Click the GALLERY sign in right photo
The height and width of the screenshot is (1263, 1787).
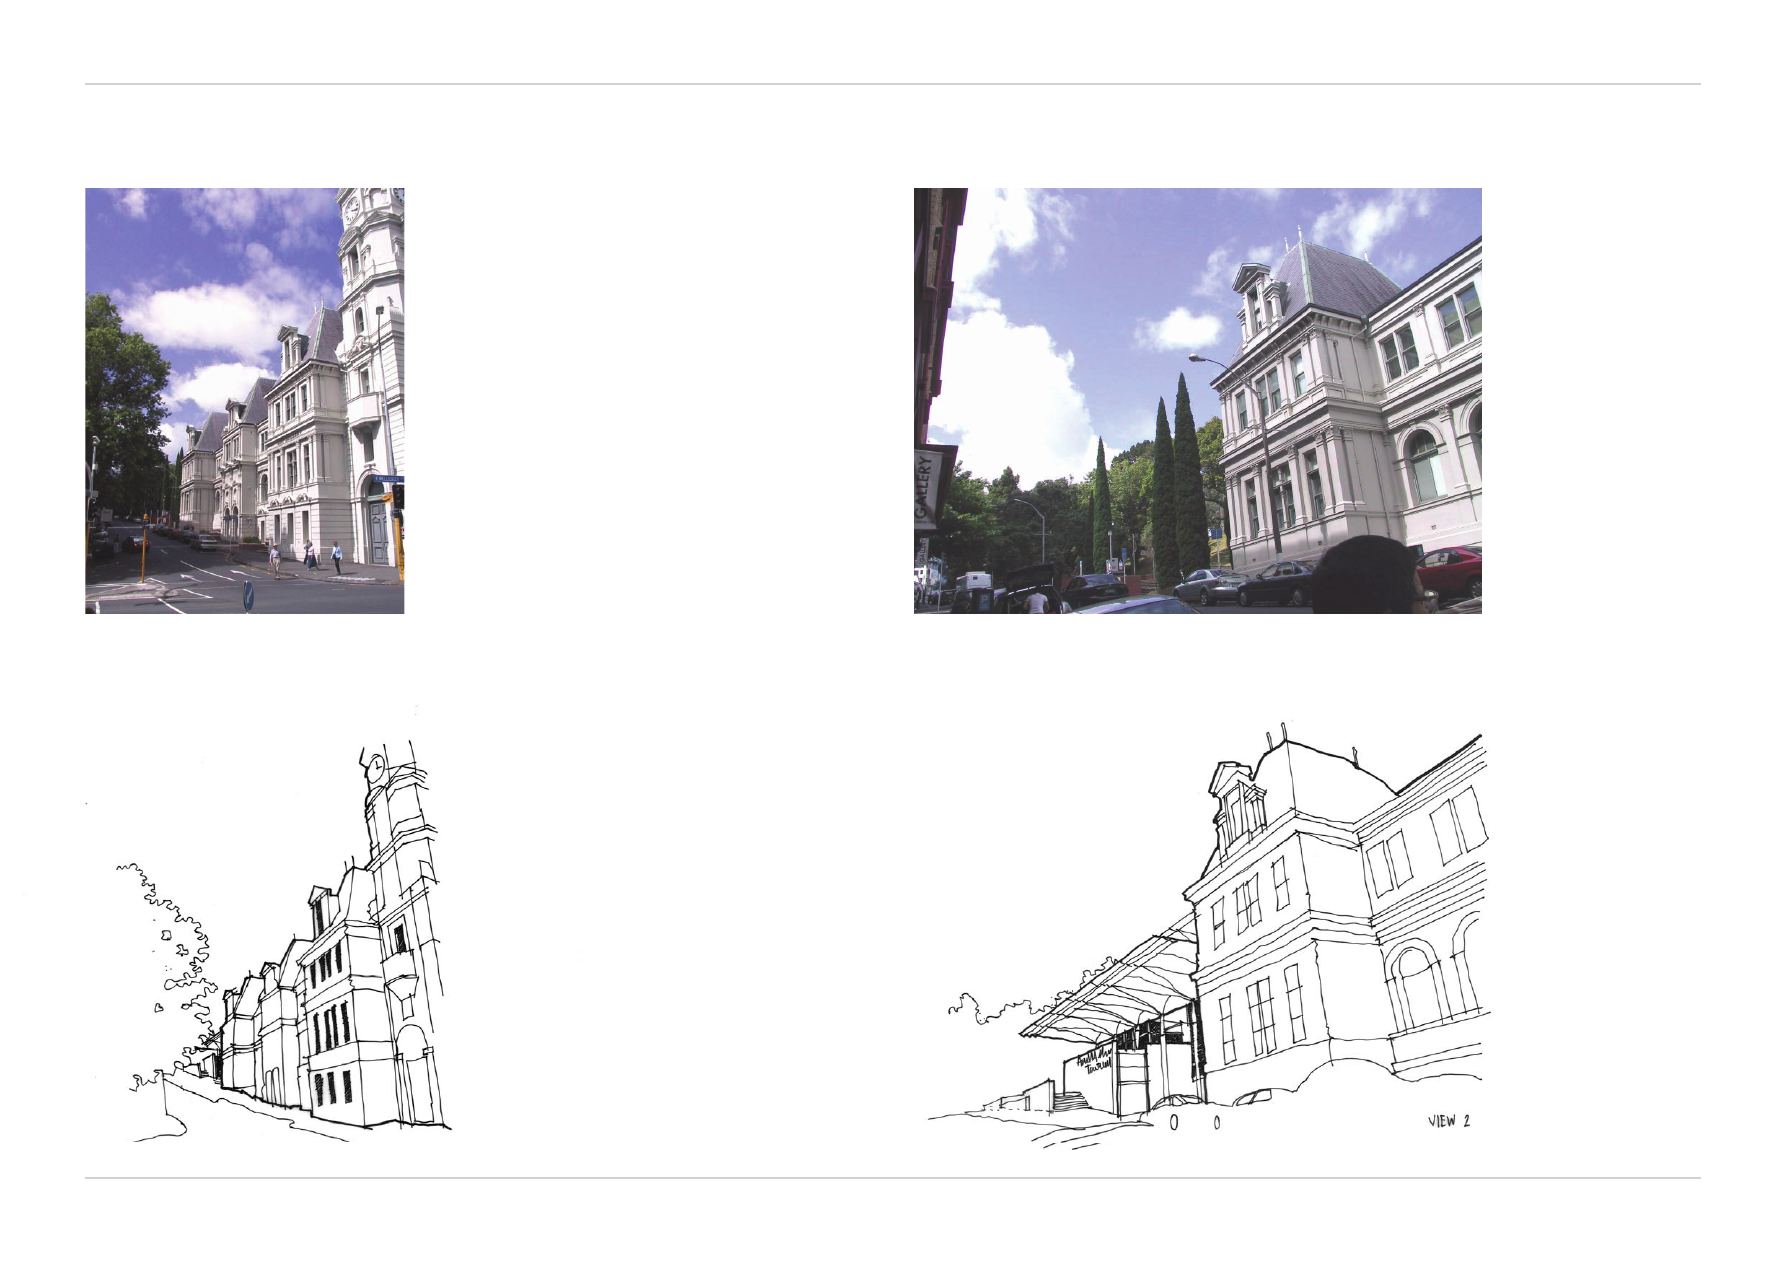coord(927,485)
